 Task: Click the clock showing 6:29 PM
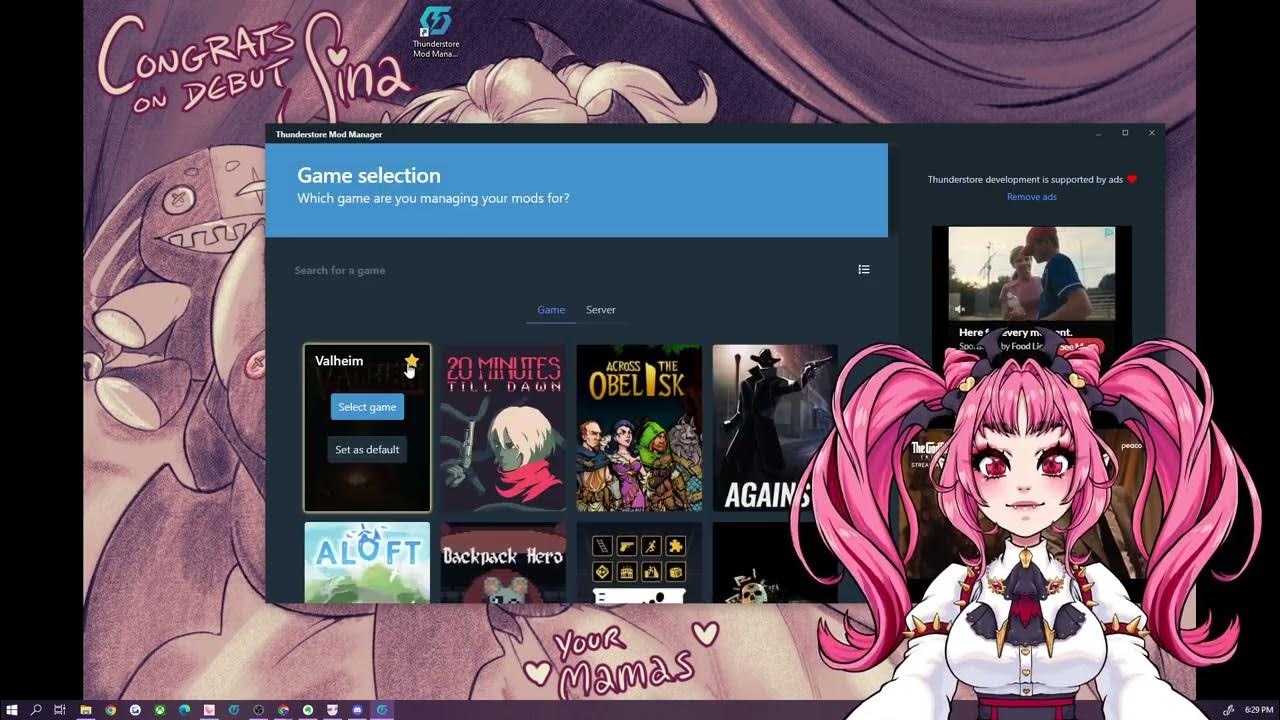click(x=1258, y=710)
